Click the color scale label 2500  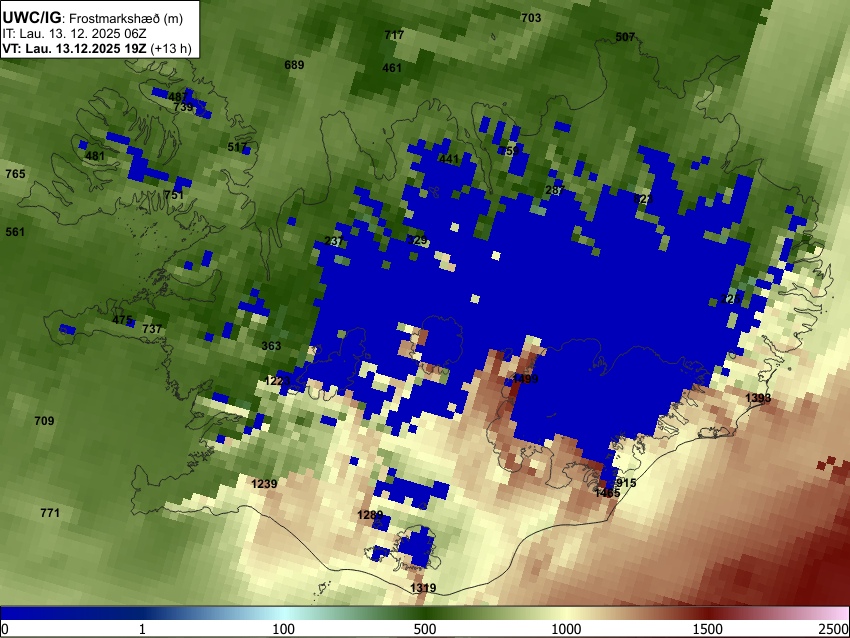pyautogui.click(x=834, y=629)
